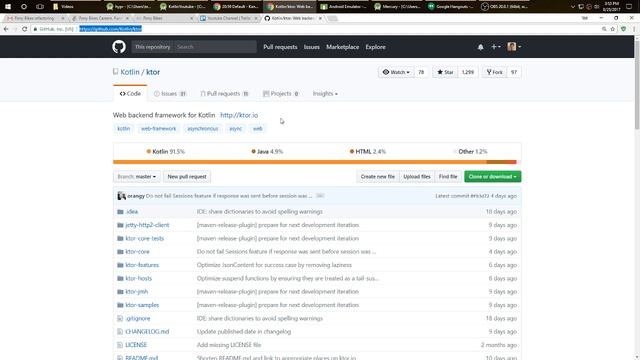The height and width of the screenshot is (360, 640).
Task: Switch to the Code tab
Action: (130, 93)
